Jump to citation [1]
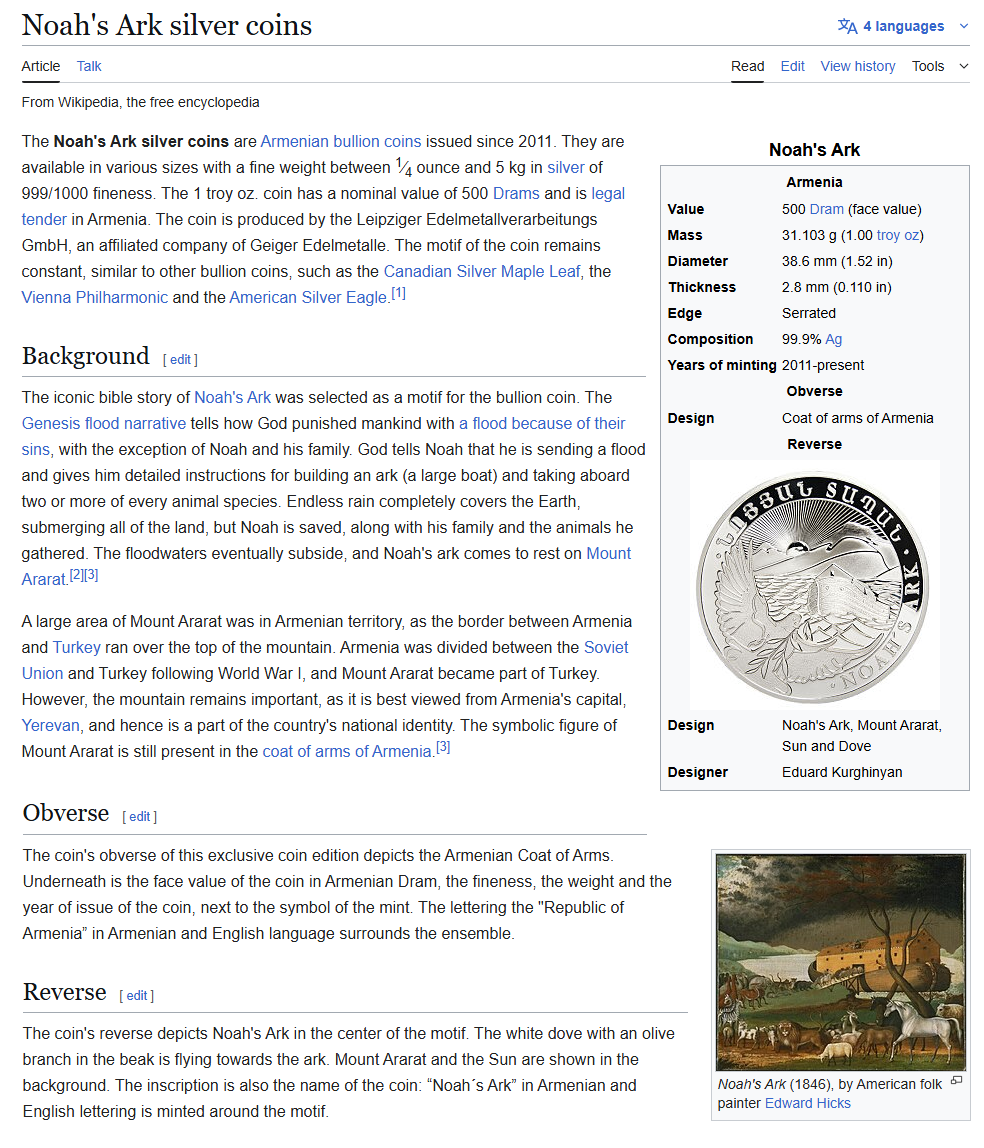Viewport: 984px width, 1148px height. 398,294
